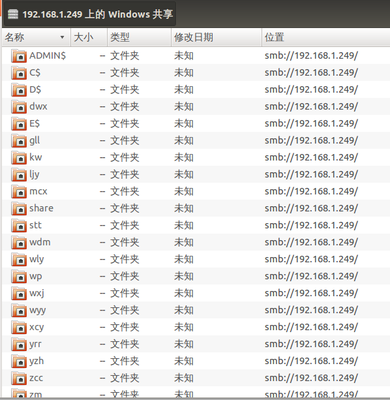Select the kw folder row

click(x=196, y=158)
